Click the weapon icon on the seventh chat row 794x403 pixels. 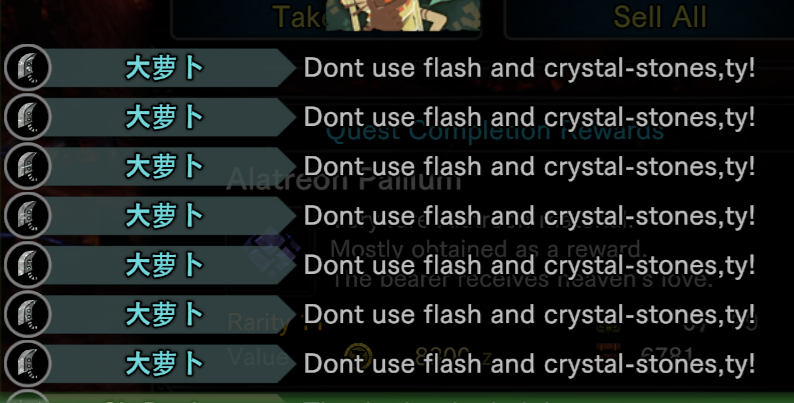coord(28,364)
